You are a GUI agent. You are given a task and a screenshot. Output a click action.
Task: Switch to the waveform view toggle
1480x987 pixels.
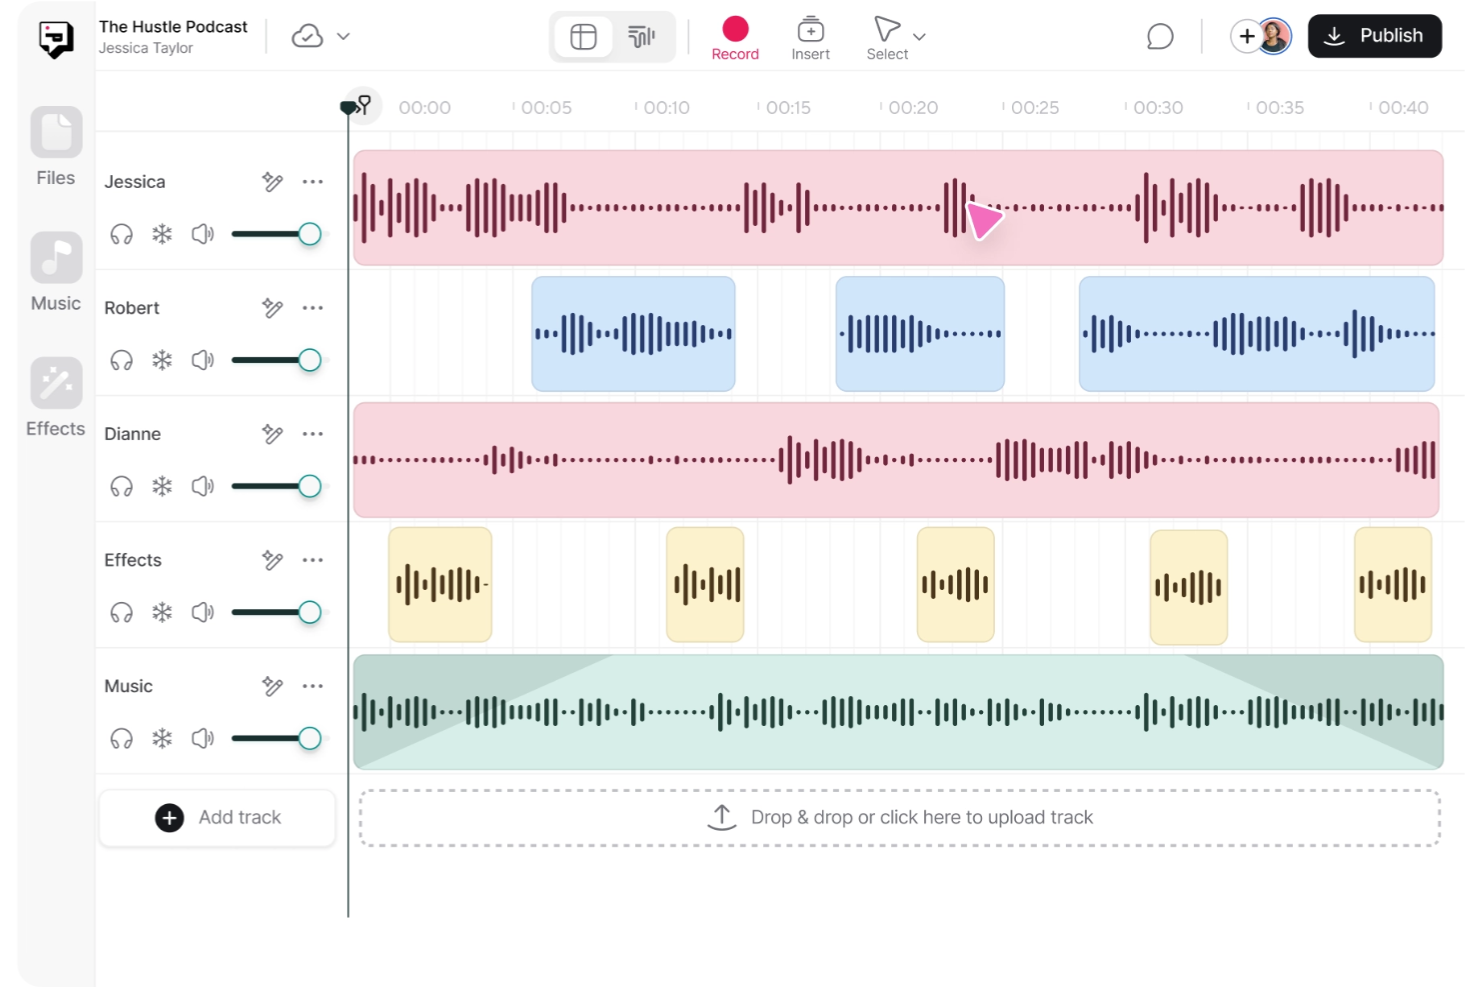(x=641, y=35)
